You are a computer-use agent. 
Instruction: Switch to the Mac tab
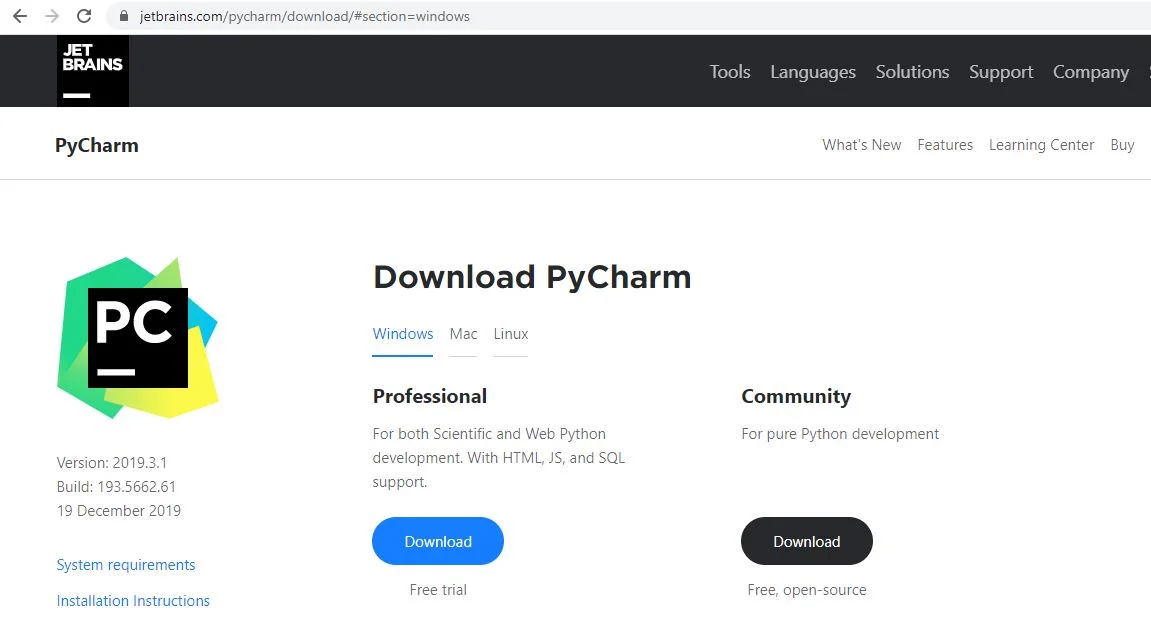[x=463, y=334]
